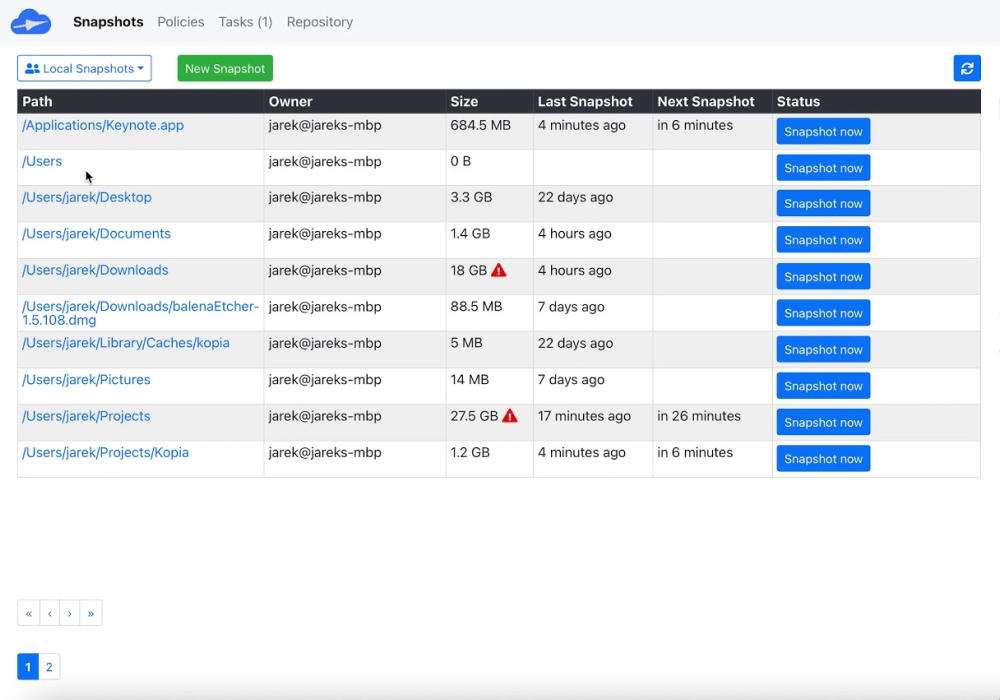Viewport: 1000px width, 700px height.
Task: Open the balenaEtcher-1.5.108.dmg snapshot link
Action: click(x=140, y=312)
